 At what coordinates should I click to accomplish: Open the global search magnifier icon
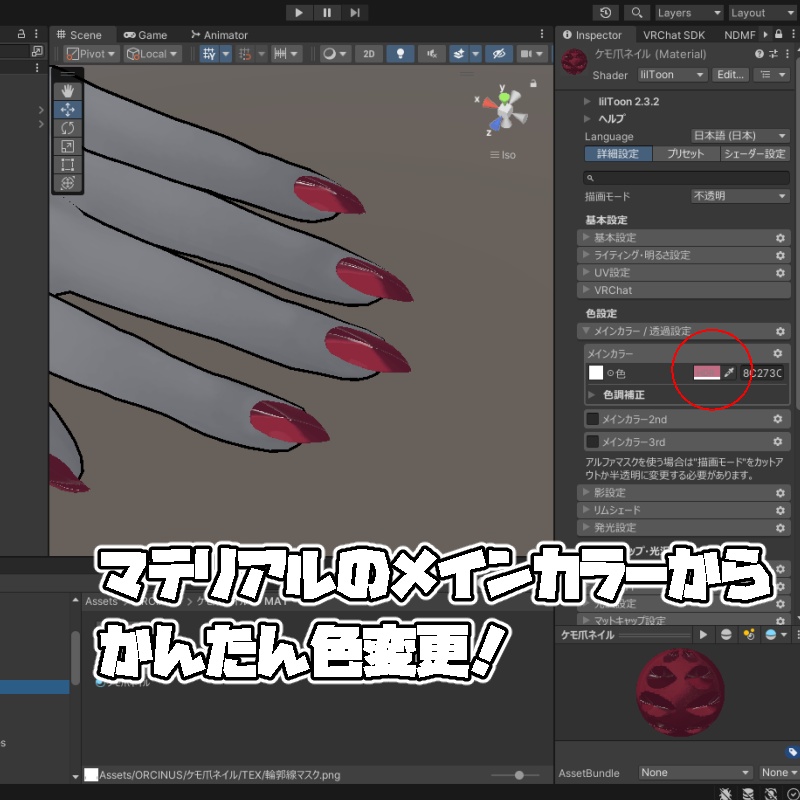(x=637, y=13)
